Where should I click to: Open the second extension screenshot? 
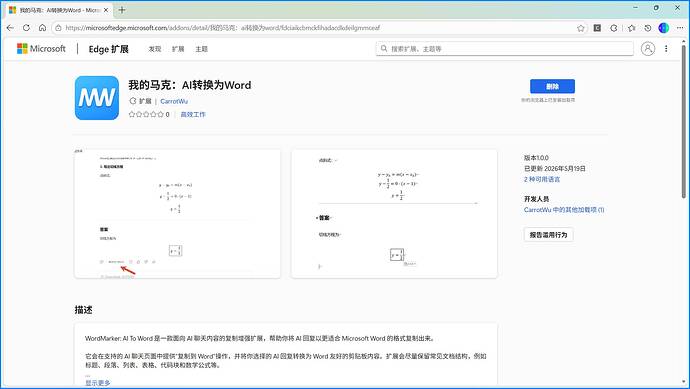pyautogui.click(x=394, y=214)
